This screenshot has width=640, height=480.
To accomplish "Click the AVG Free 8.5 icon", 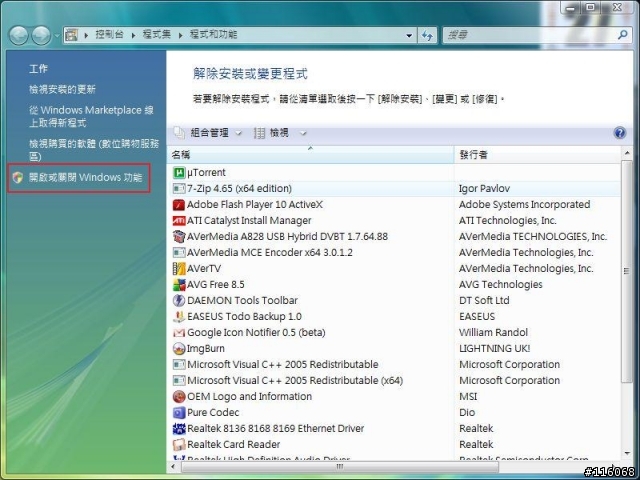I will [179, 284].
